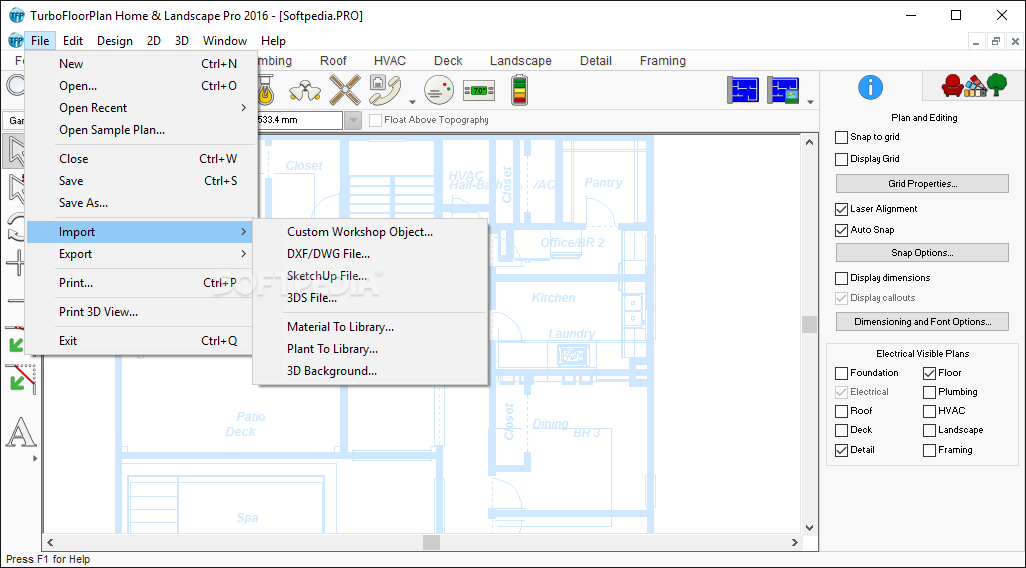Check Float Above Topography
Image resolution: width=1026 pixels, height=568 pixels.
pyautogui.click(x=375, y=120)
